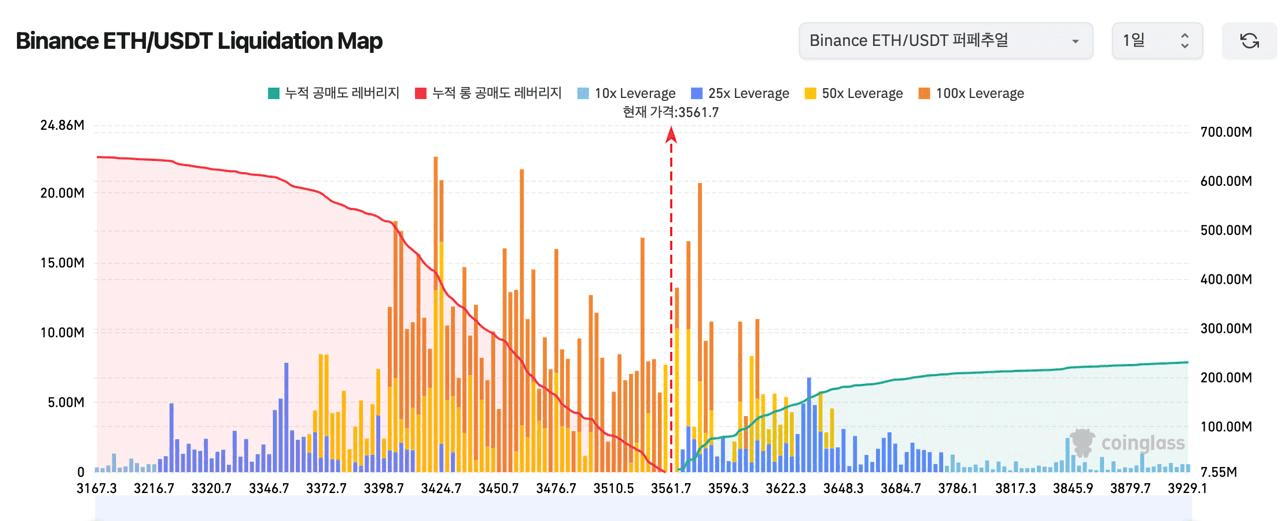Toggle 누적 롱 공매도 레버리지 legend series

[487, 93]
